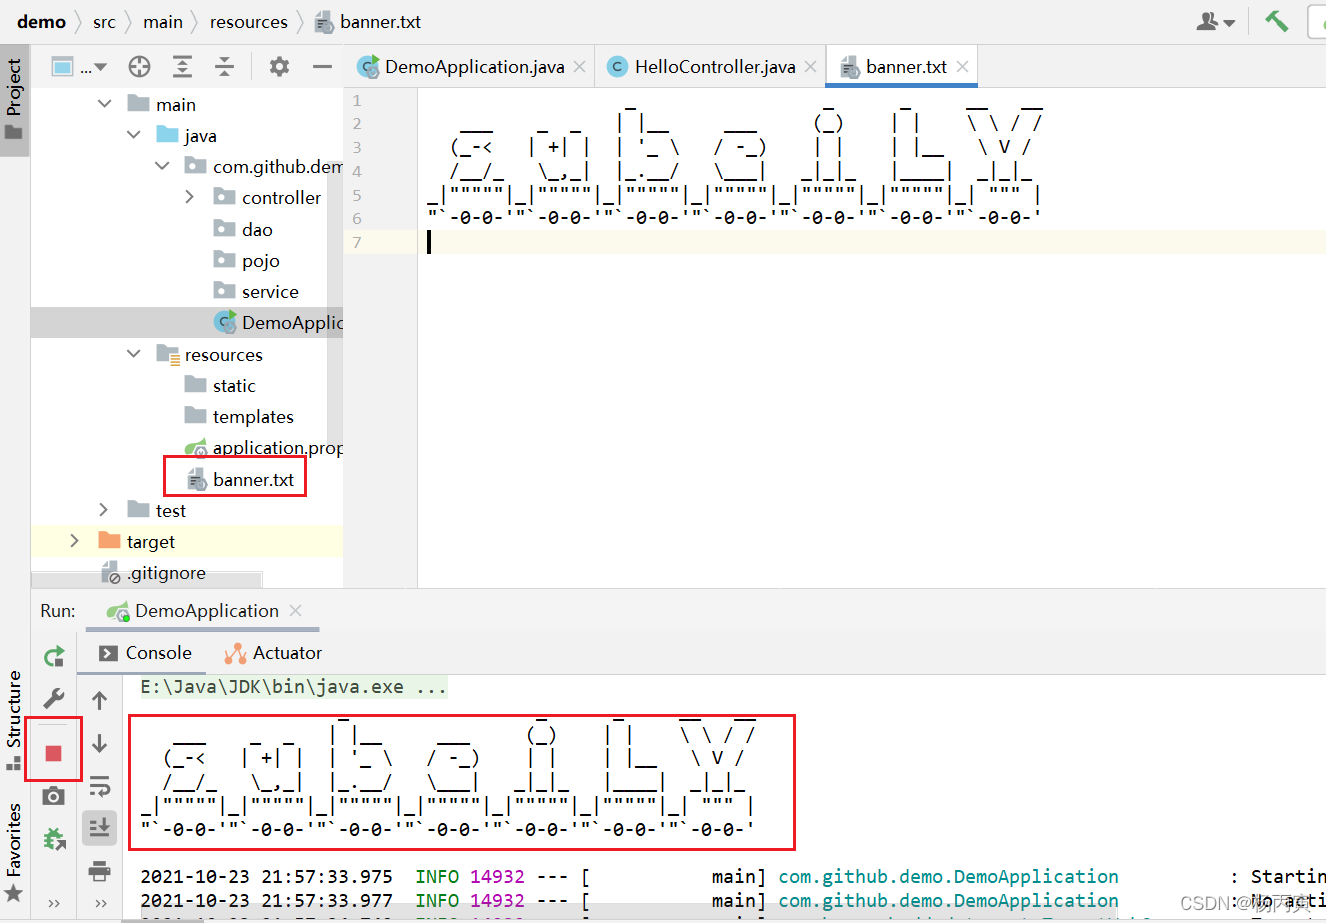Click the camera Dump Threads icon

tap(54, 795)
